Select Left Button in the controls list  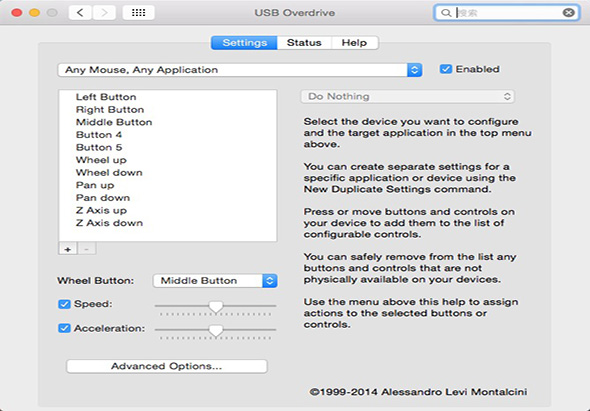point(167,97)
